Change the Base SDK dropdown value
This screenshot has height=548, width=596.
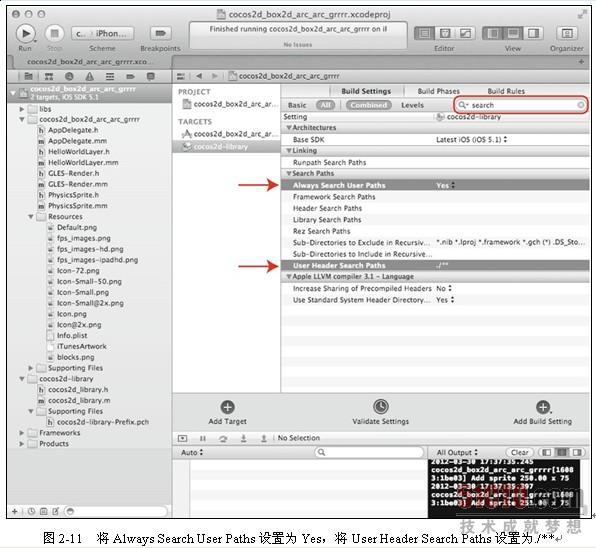pos(471,139)
